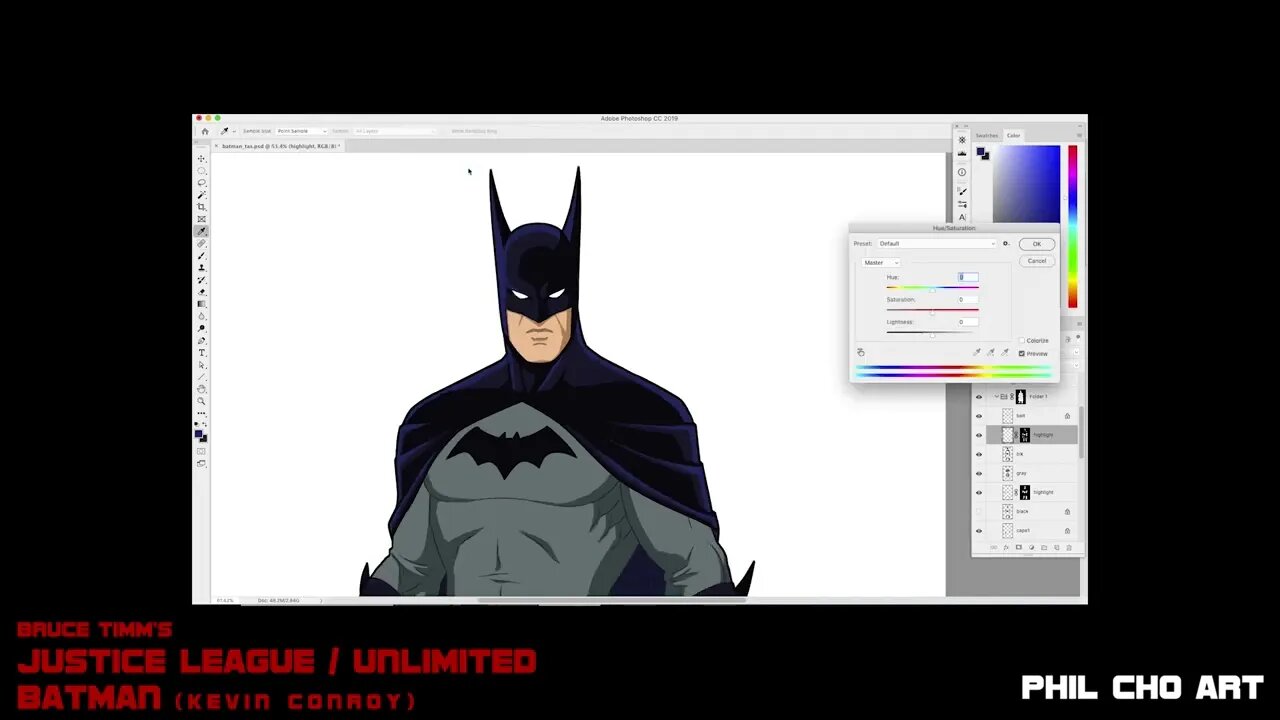Select the Blur tool
Image resolution: width=1280 pixels, height=720 pixels.
(201, 316)
